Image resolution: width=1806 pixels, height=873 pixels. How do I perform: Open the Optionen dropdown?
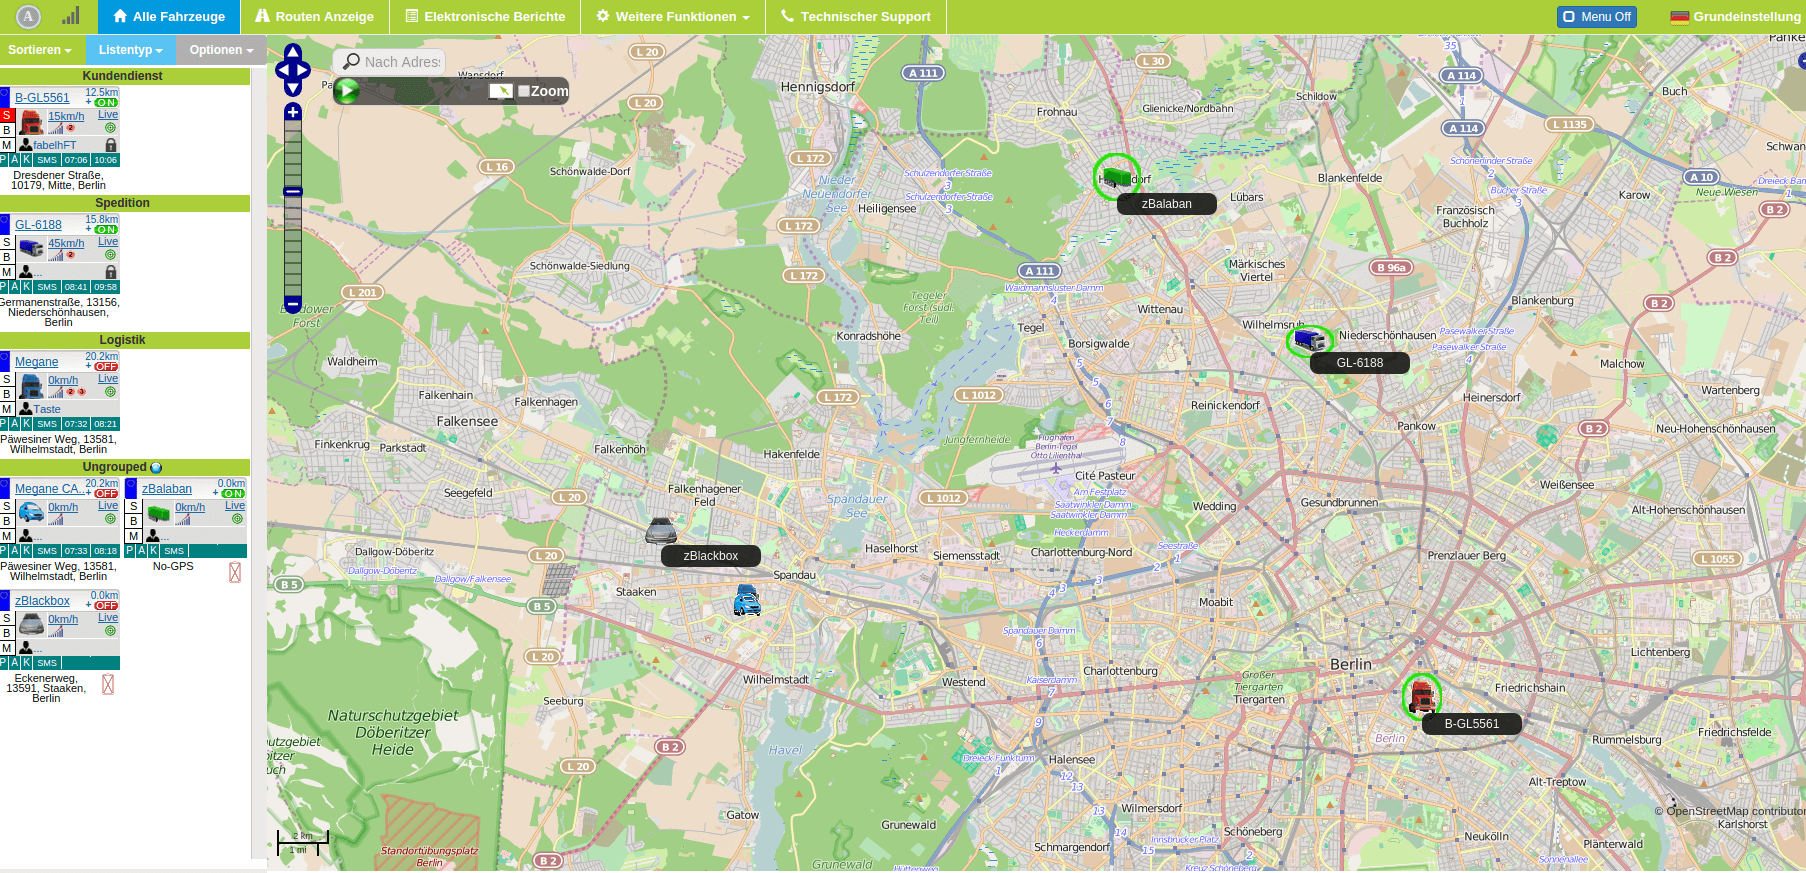[221, 50]
